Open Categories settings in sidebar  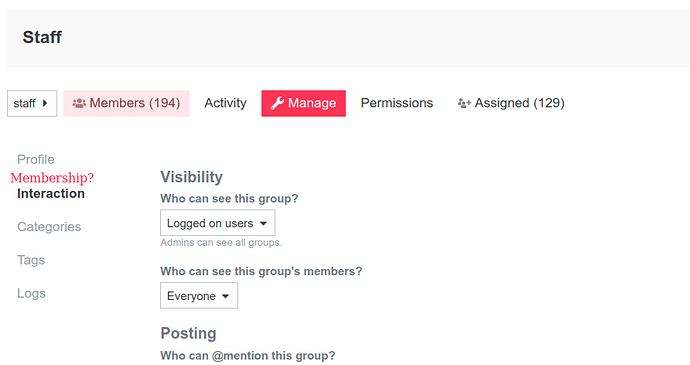[x=49, y=227]
